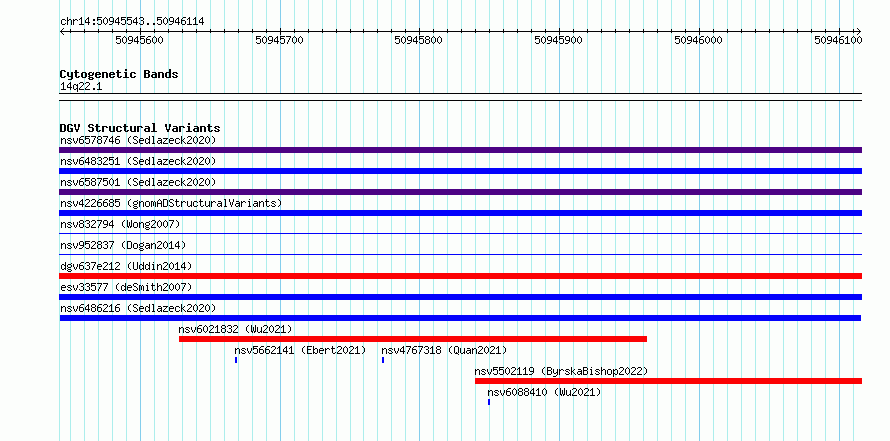Click the nsv6587501 (Sedlazeck2020) label
This screenshot has width=890, height=441.
tap(138, 182)
